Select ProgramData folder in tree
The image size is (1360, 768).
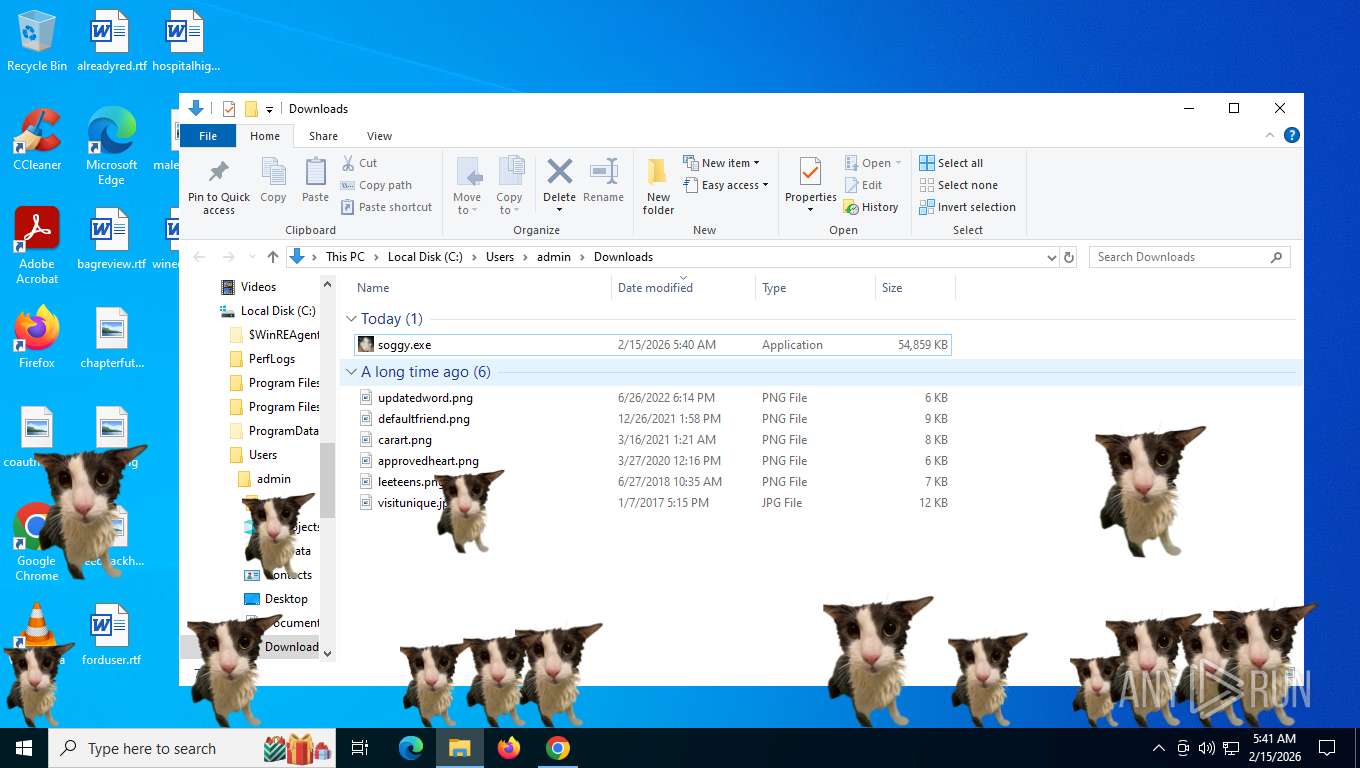coord(283,431)
